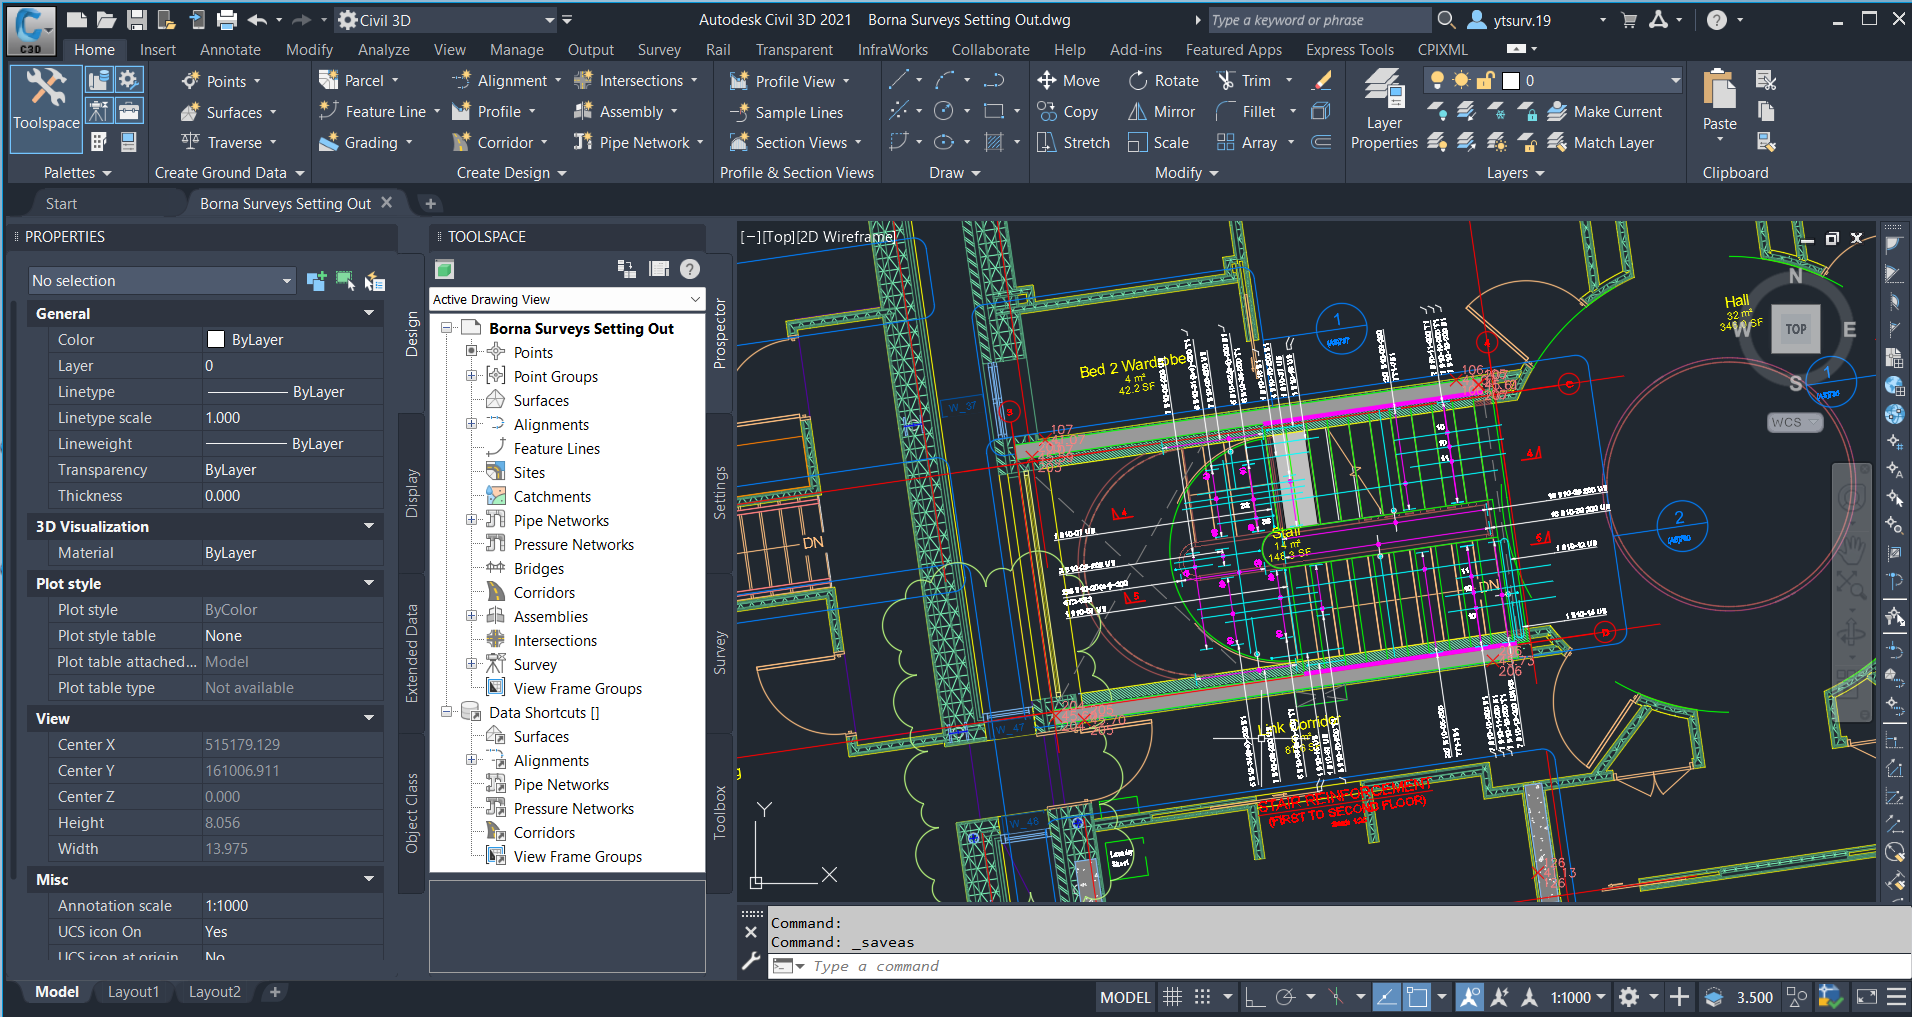Click the Undo arrow icon
1912x1017 pixels.
257,20
